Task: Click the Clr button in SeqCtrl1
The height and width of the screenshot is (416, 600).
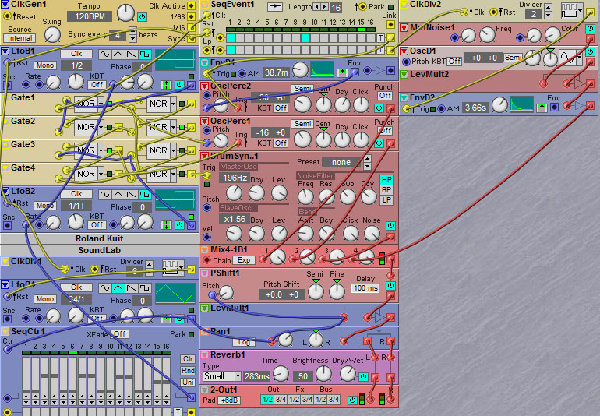Action: tap(188, 359)
